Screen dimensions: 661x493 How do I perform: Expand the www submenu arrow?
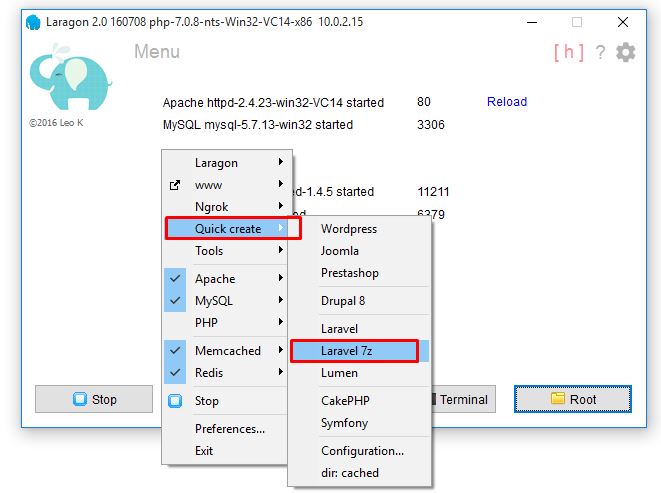click(281, 184)
